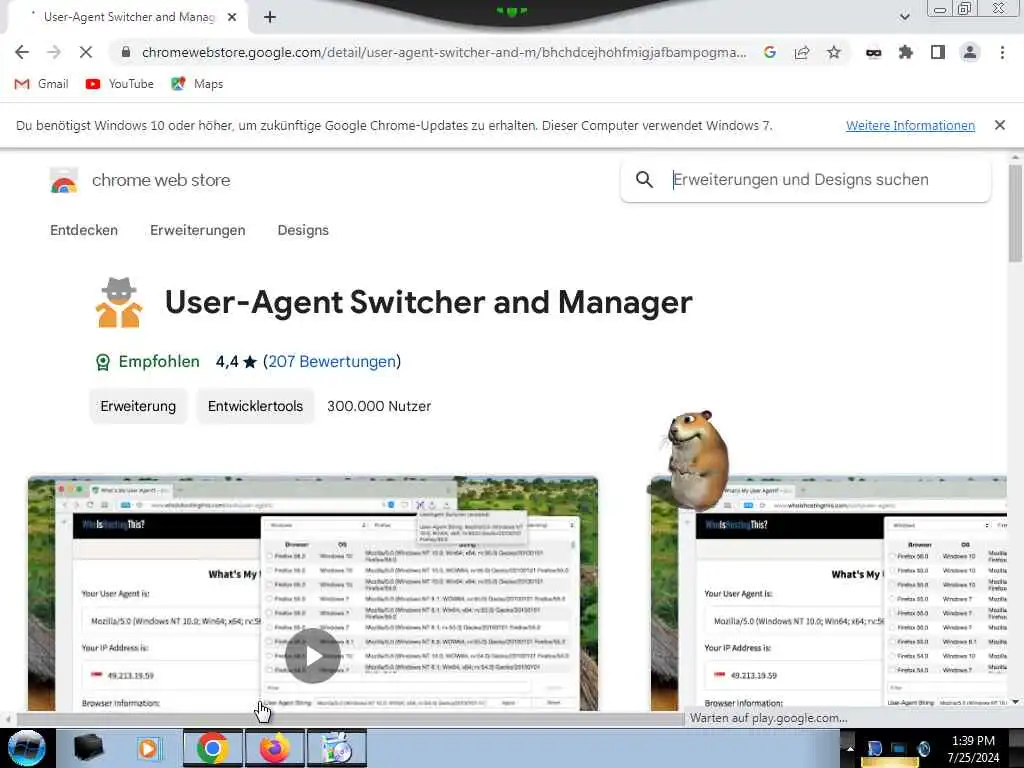Click the address bar URL
The width and height of the screenshot is (1024, 768).
[x=444, y=52]
